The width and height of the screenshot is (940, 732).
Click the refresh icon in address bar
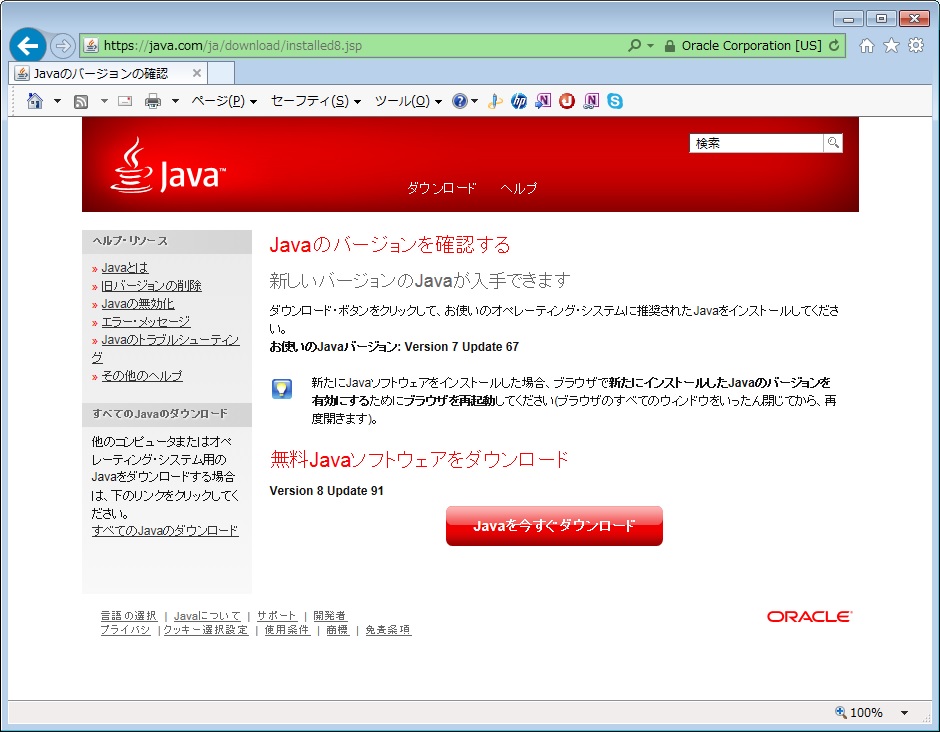point(835,46)
